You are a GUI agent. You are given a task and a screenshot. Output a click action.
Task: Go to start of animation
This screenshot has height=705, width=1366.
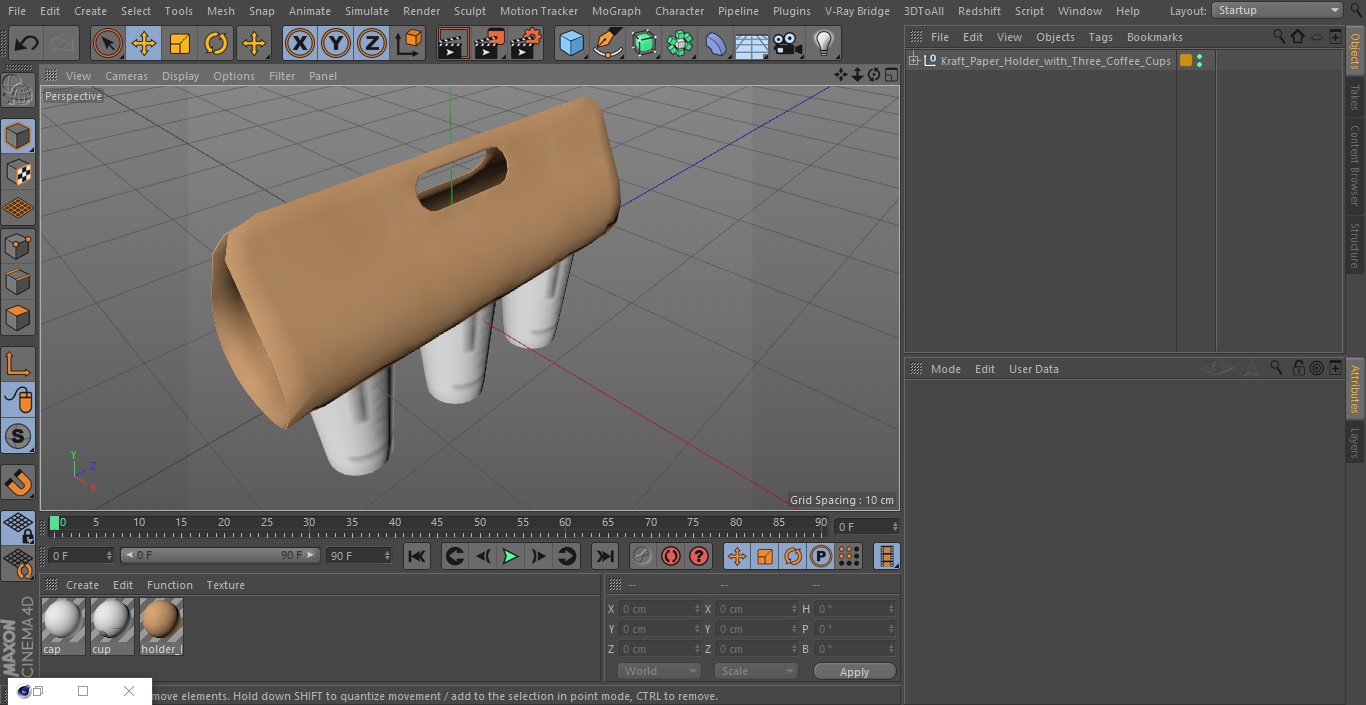point(417,556)
